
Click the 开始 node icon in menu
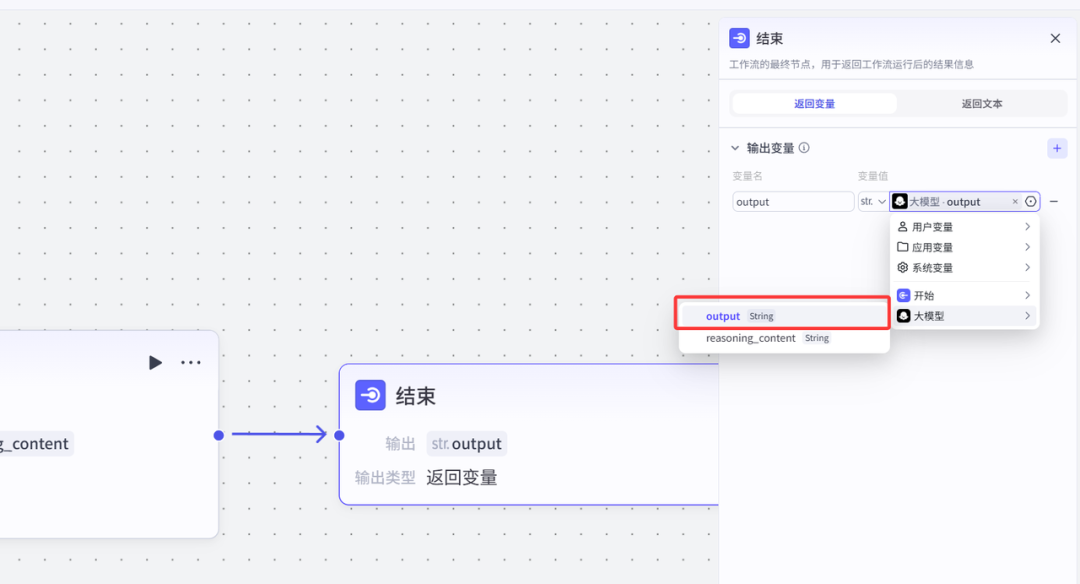(x=903, y=295)
